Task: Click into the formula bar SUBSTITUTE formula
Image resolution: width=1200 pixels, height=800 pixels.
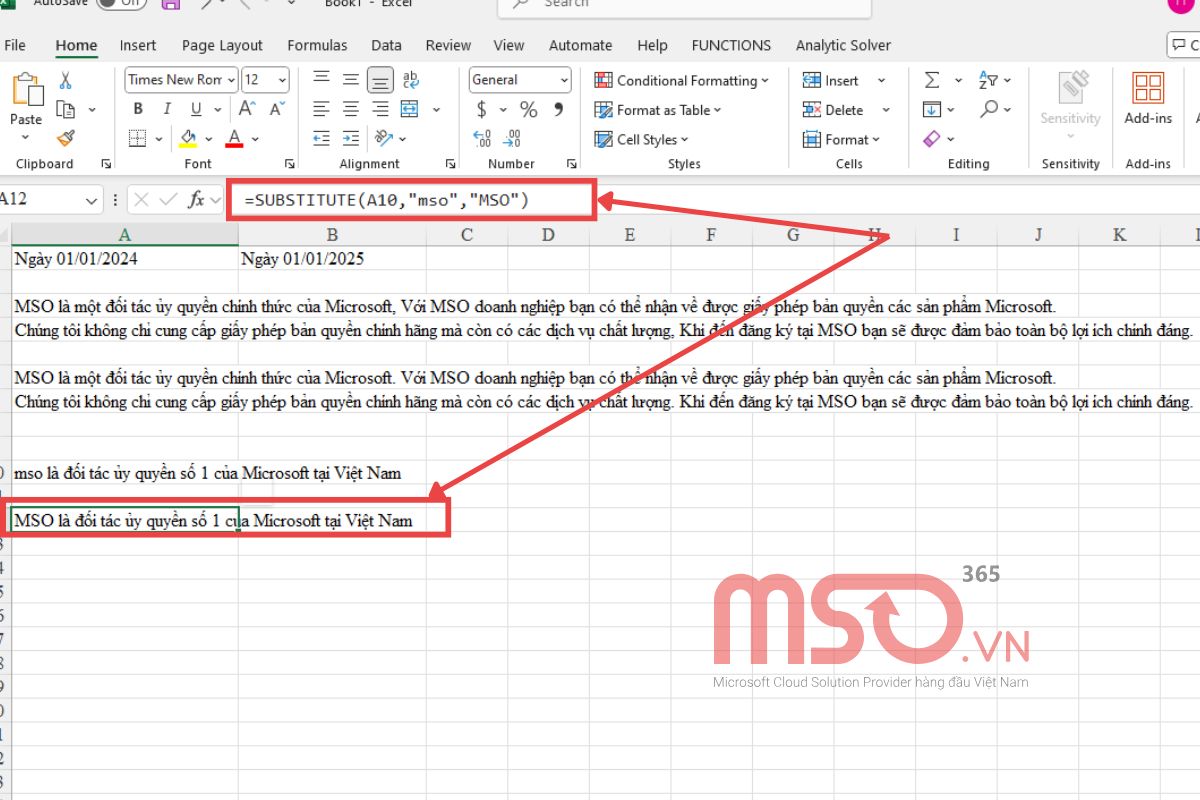Action: (386, 200)
